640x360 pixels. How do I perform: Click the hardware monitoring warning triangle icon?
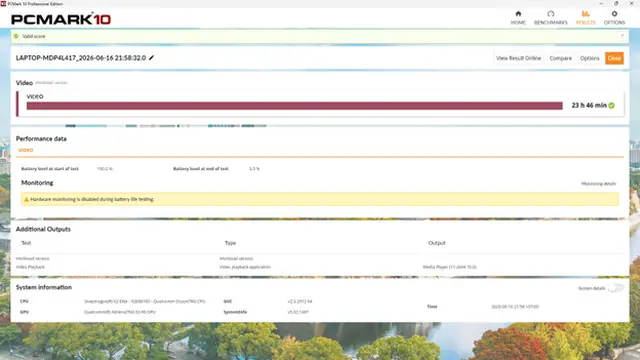(x=27, y=199)
